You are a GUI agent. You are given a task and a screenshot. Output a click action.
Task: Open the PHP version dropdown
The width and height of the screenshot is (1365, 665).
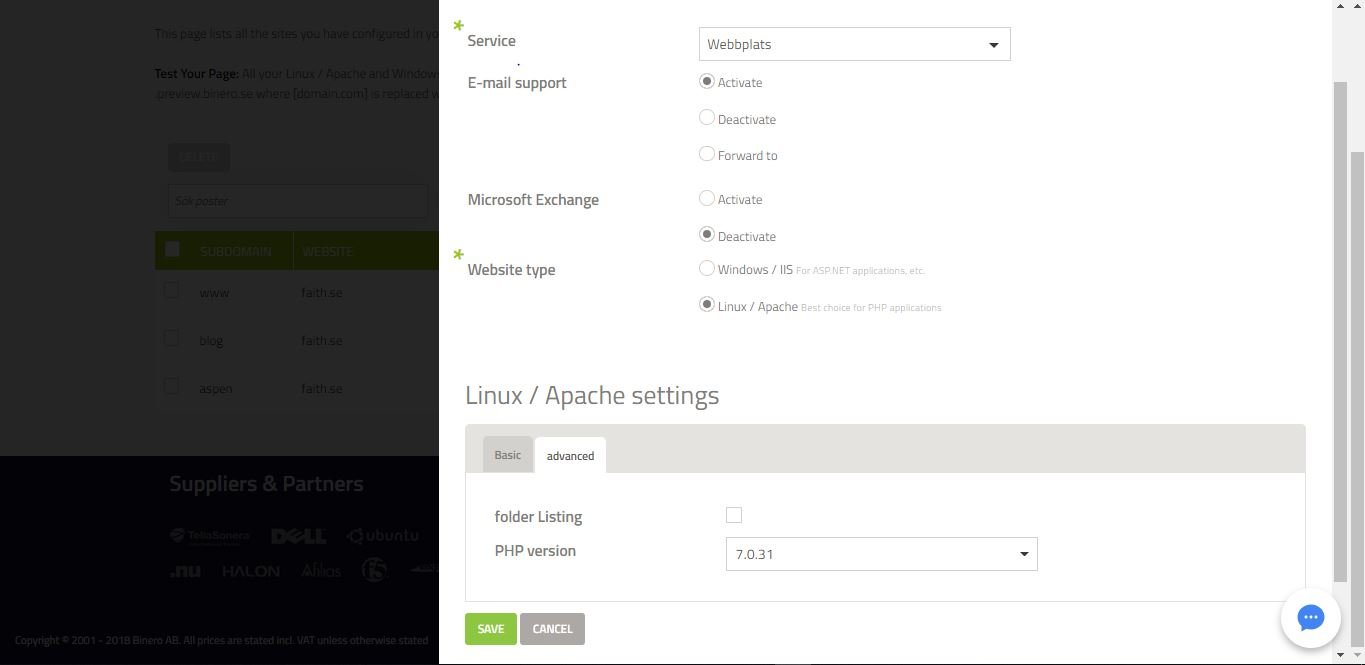pos(881,554)
